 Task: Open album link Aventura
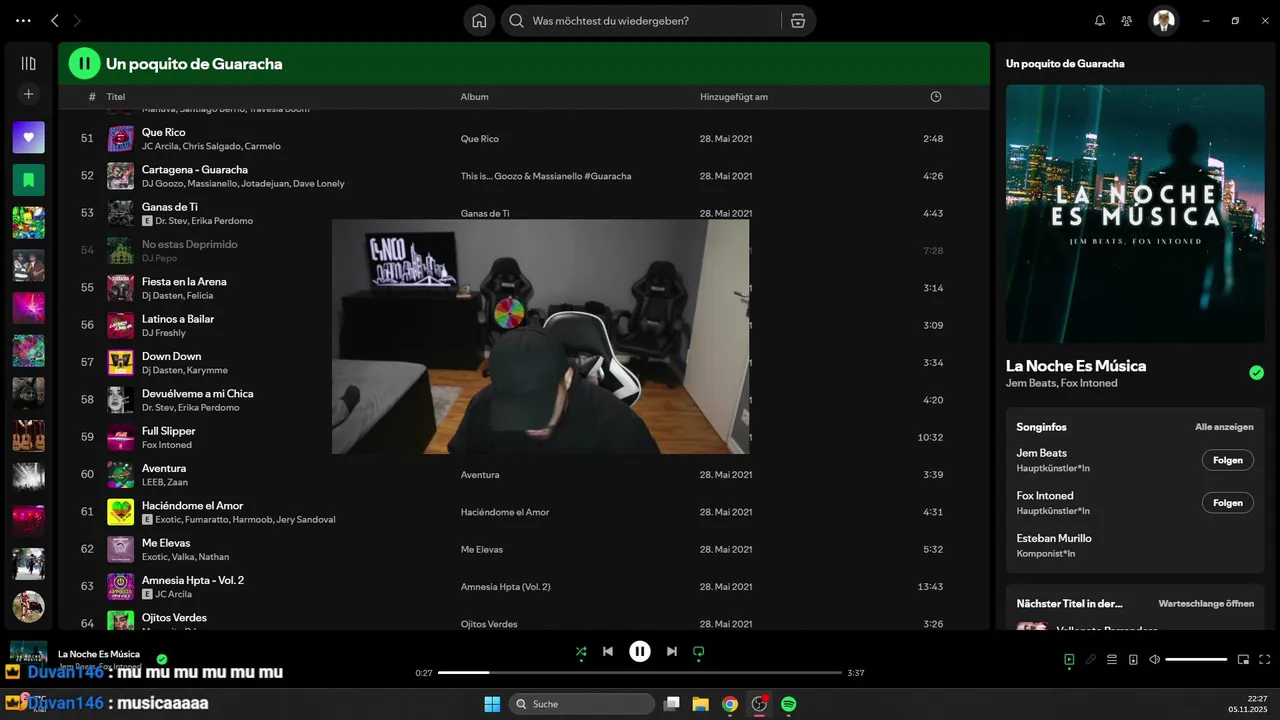point(480,475)
